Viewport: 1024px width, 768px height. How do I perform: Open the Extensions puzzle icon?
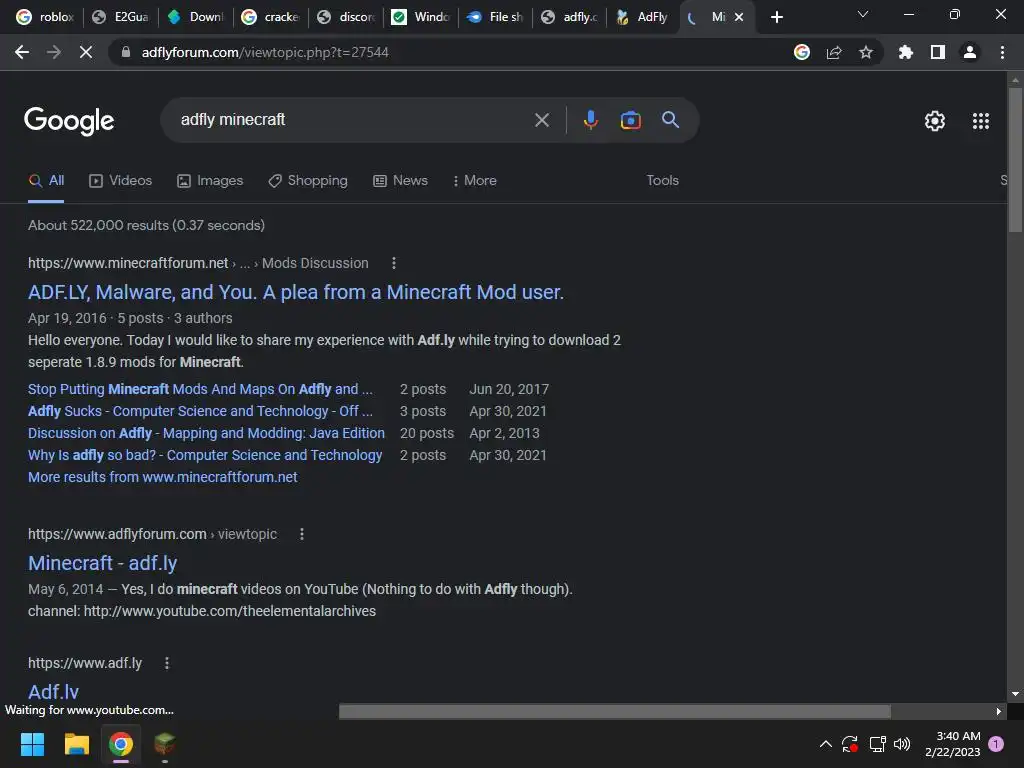pos(905,52)
